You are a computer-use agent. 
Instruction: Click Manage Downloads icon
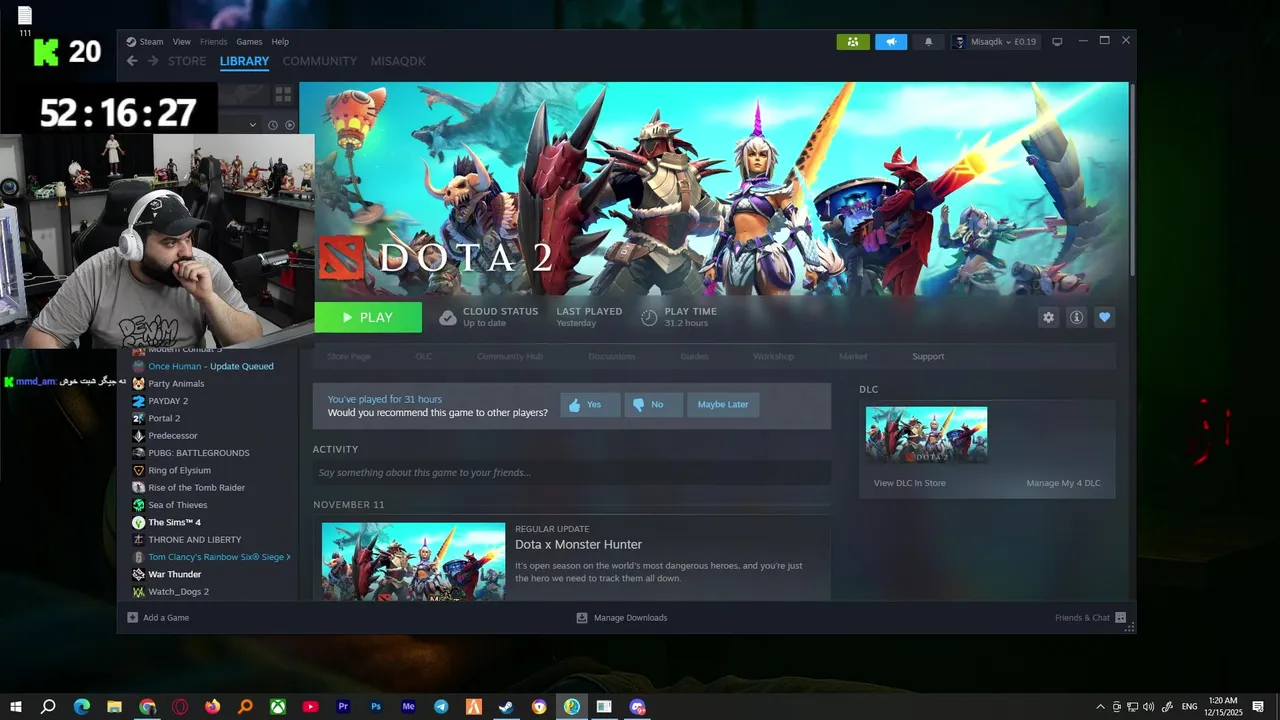pyautogui.click(x=582, y=617)
